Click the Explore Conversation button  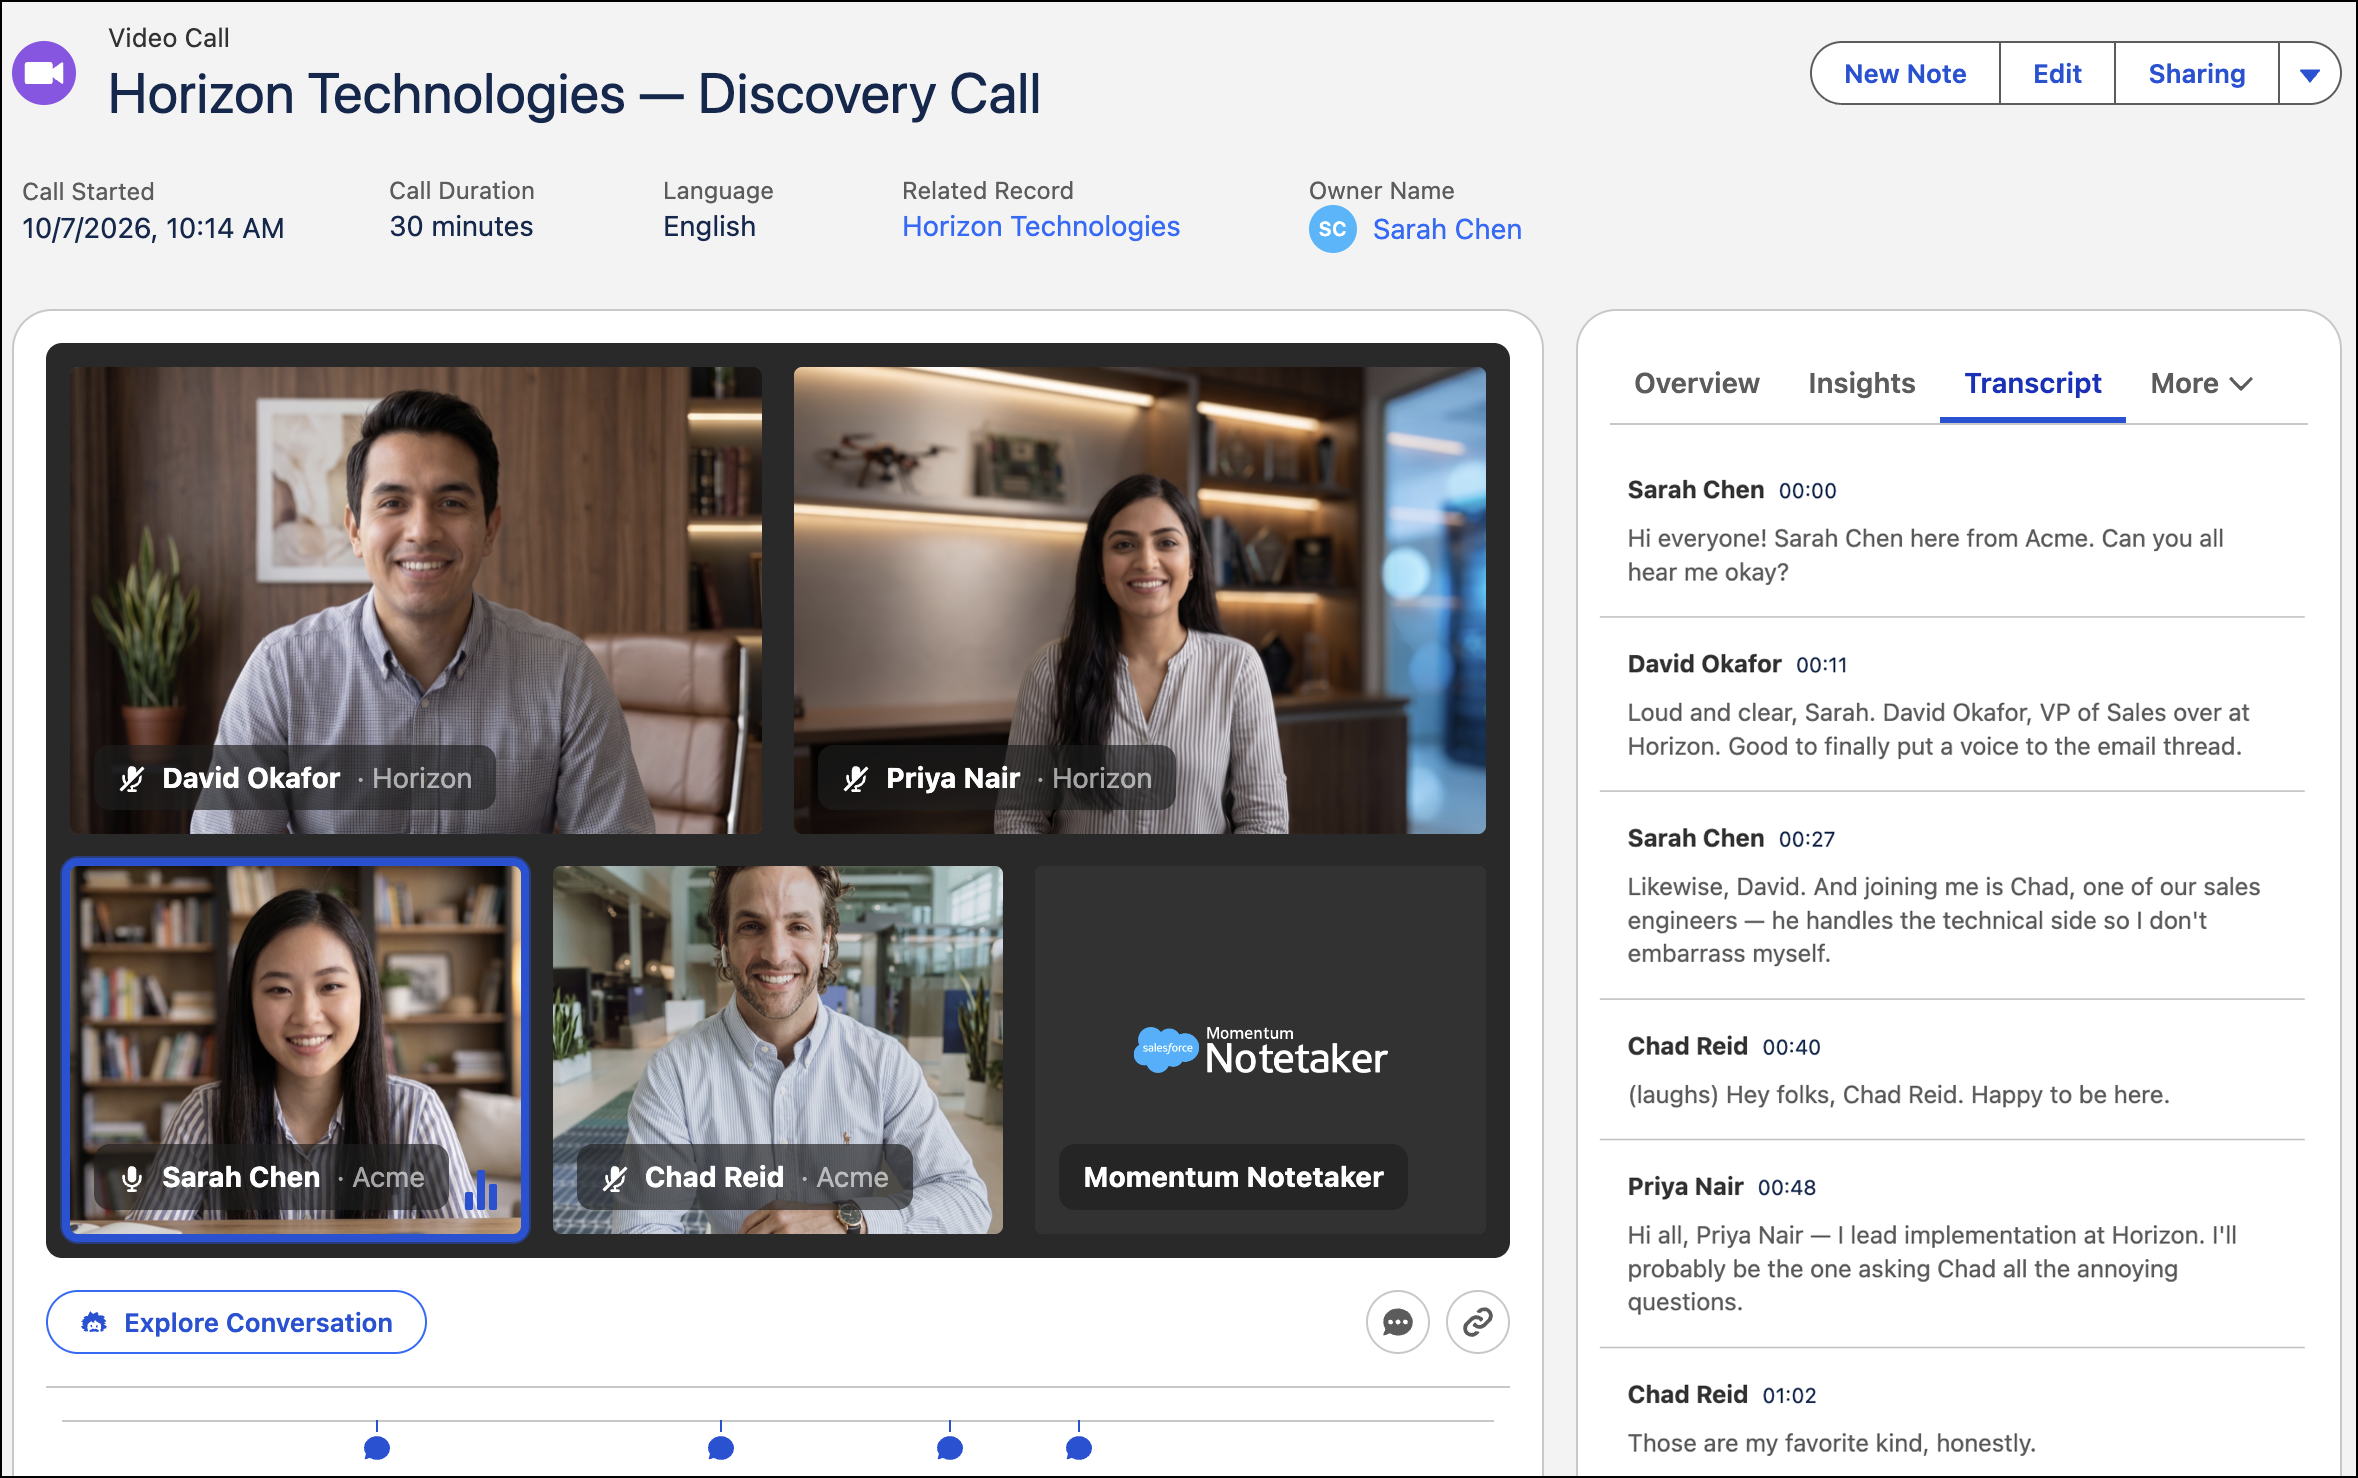[x=236, y=1322]
